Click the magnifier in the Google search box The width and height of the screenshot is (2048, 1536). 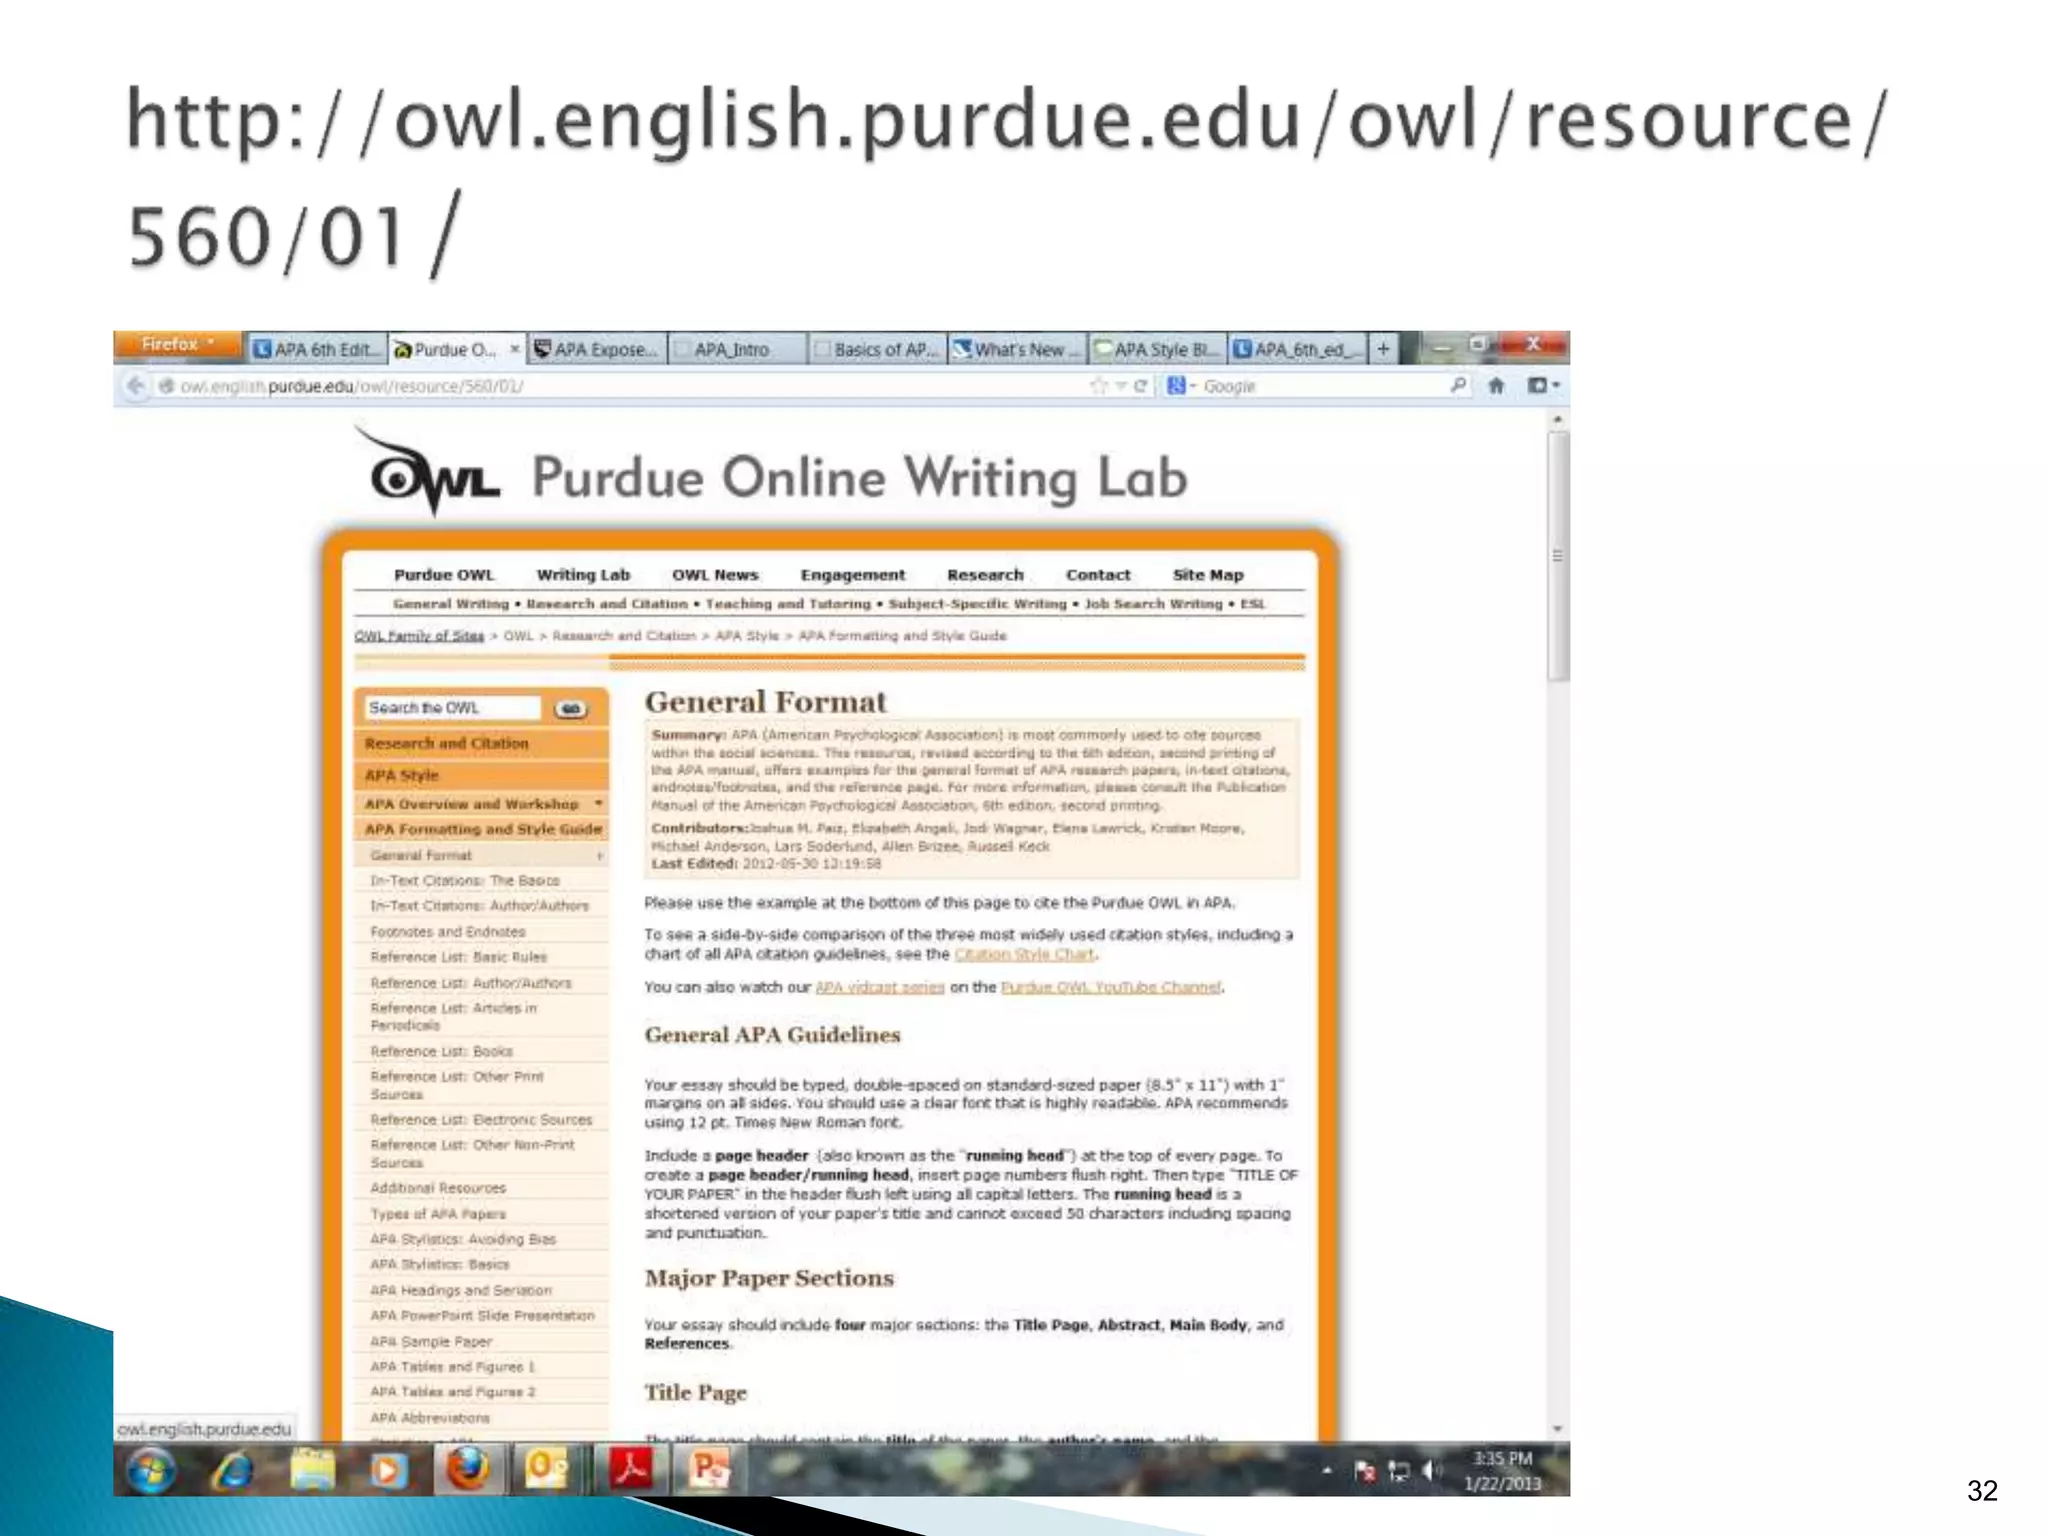(1458, 386)
